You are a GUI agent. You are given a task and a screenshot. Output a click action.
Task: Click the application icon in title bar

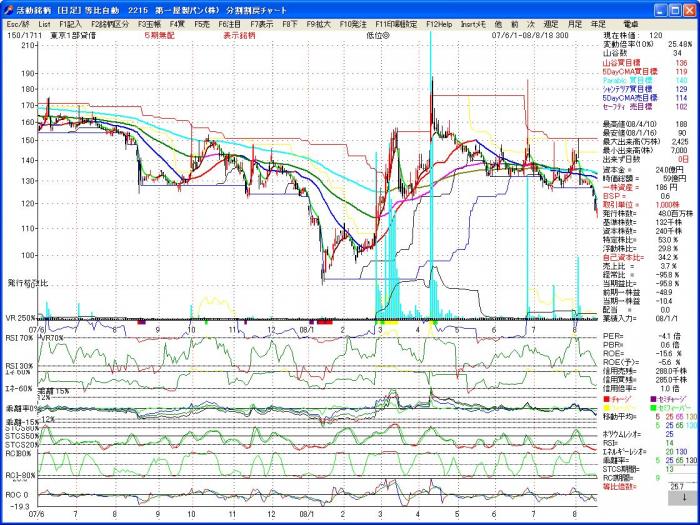(8, 10)
